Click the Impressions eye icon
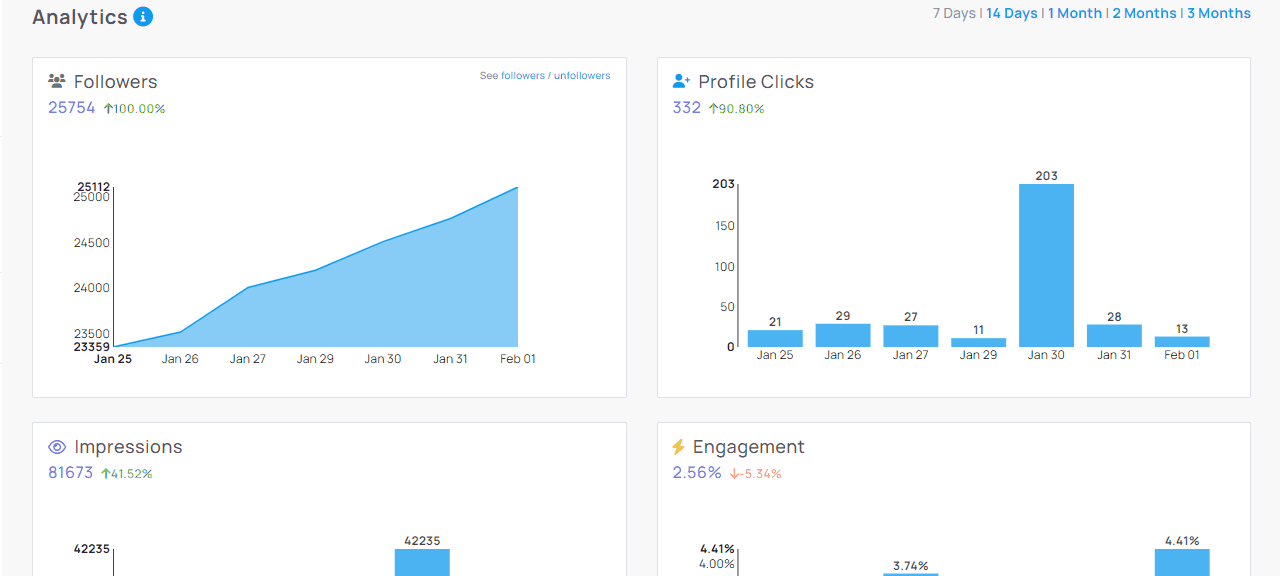This screenshot has width=1280, height=576. [x=57, y=447]
